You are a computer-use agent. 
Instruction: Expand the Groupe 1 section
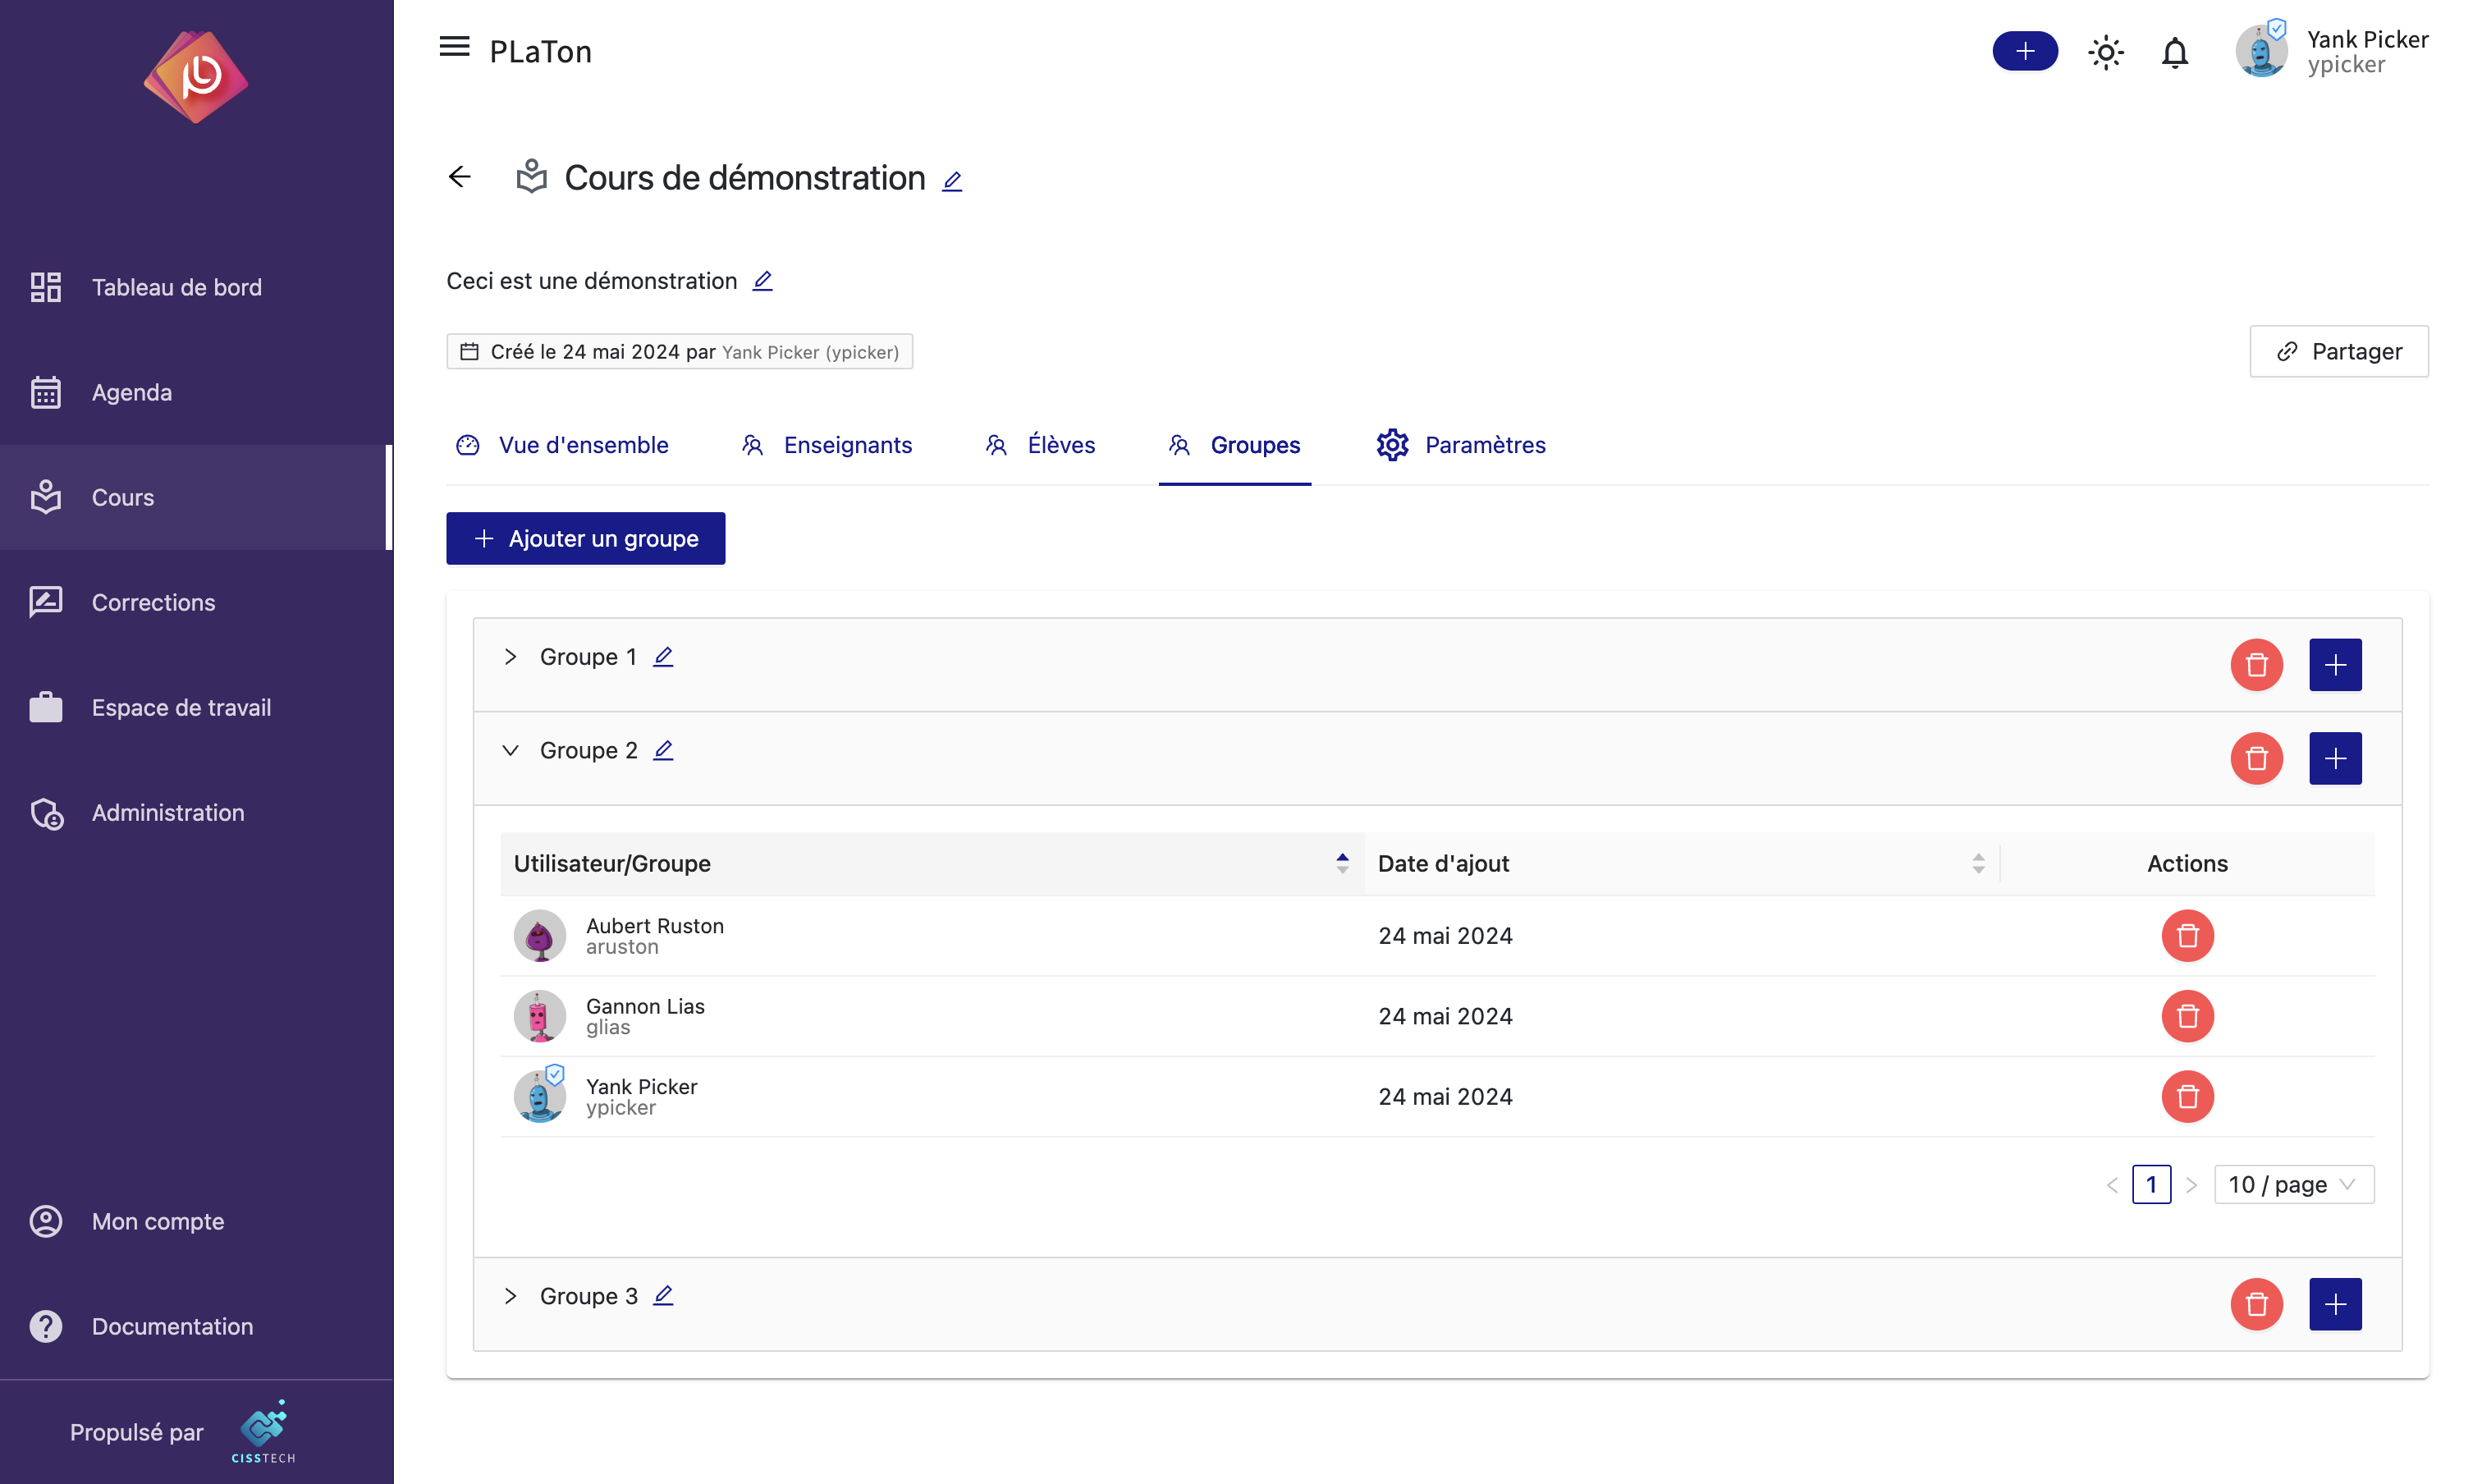click(x=511, y=657)
